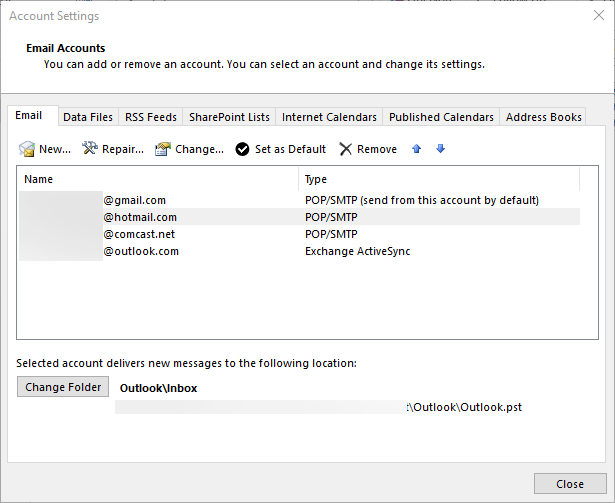Open the RSS Feeds tab
Screen dimensions: 615x503
(x=150, y=117)
